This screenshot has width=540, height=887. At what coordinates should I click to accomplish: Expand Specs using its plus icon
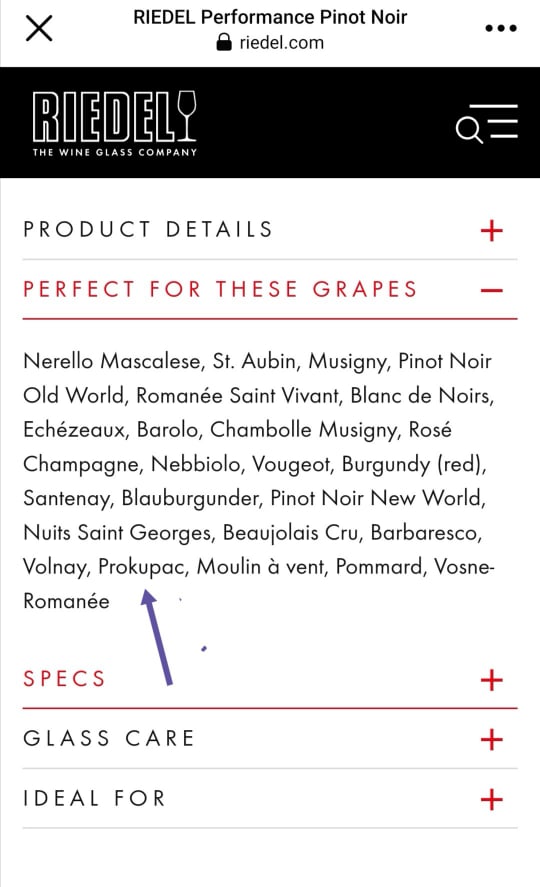click(x=491, y=679)
